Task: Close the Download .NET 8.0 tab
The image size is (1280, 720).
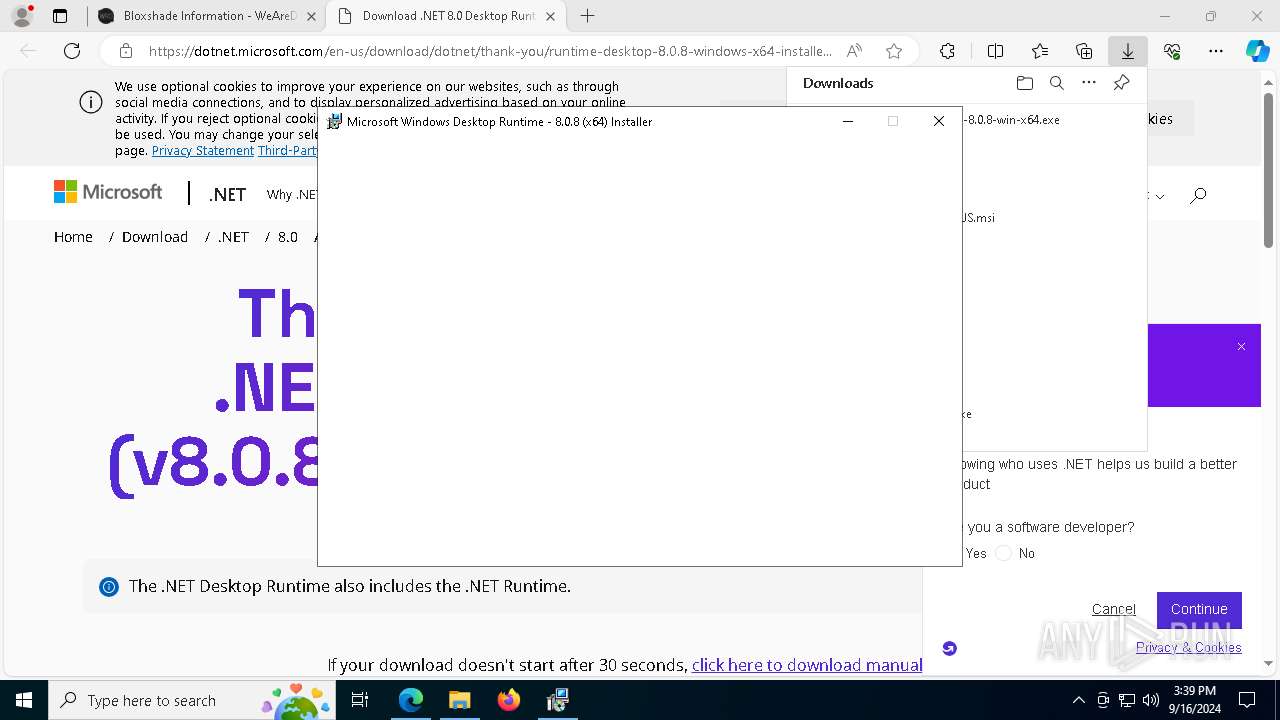Action: pos(550,16)
